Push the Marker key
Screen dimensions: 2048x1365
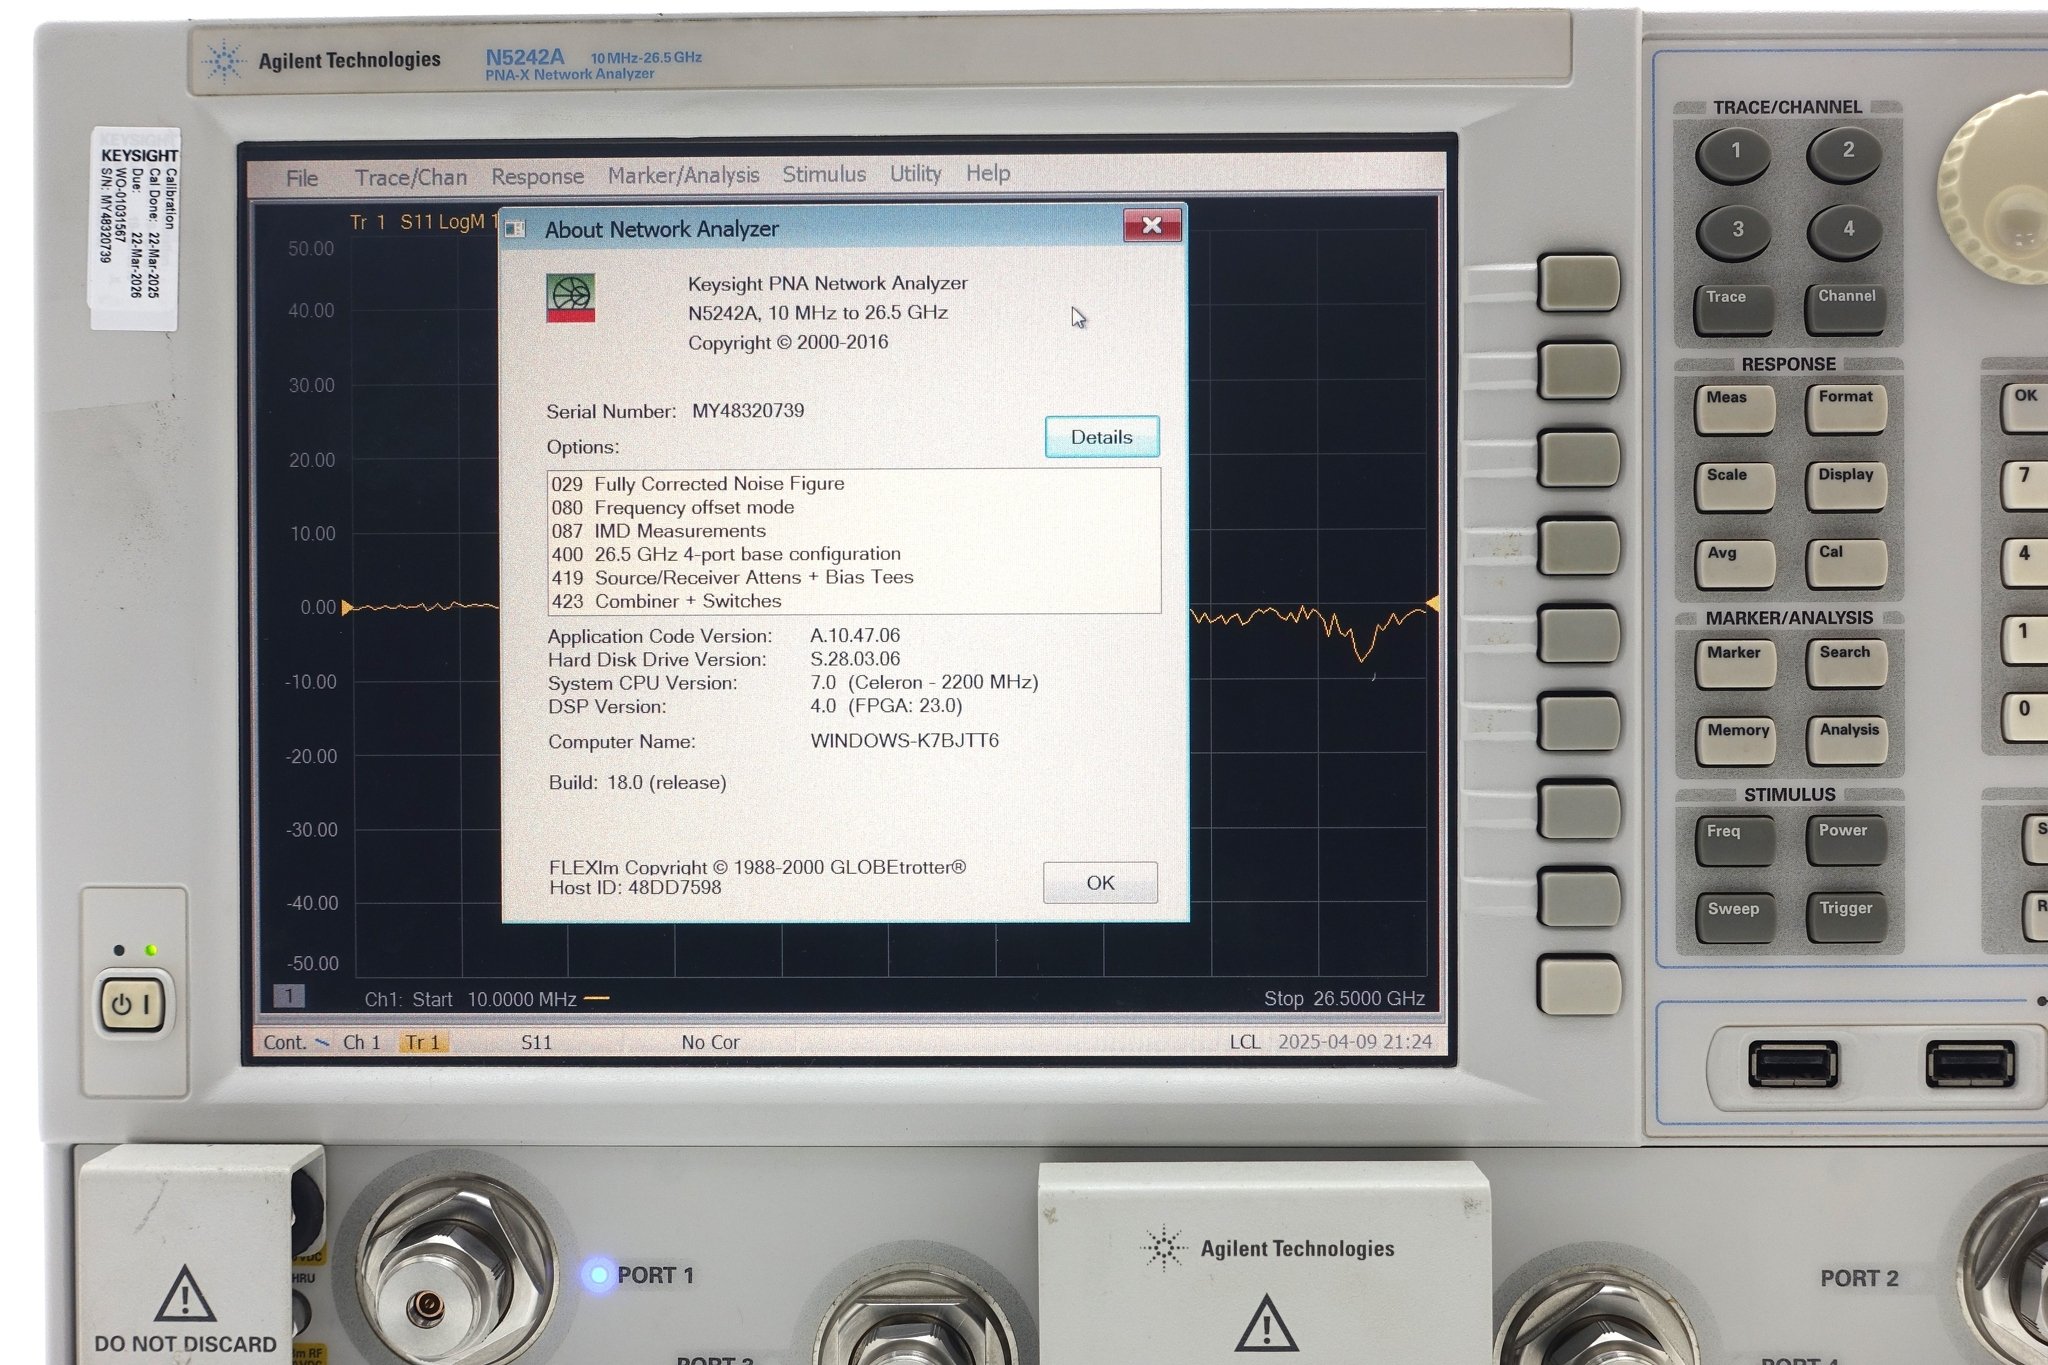click(1734, 665)
